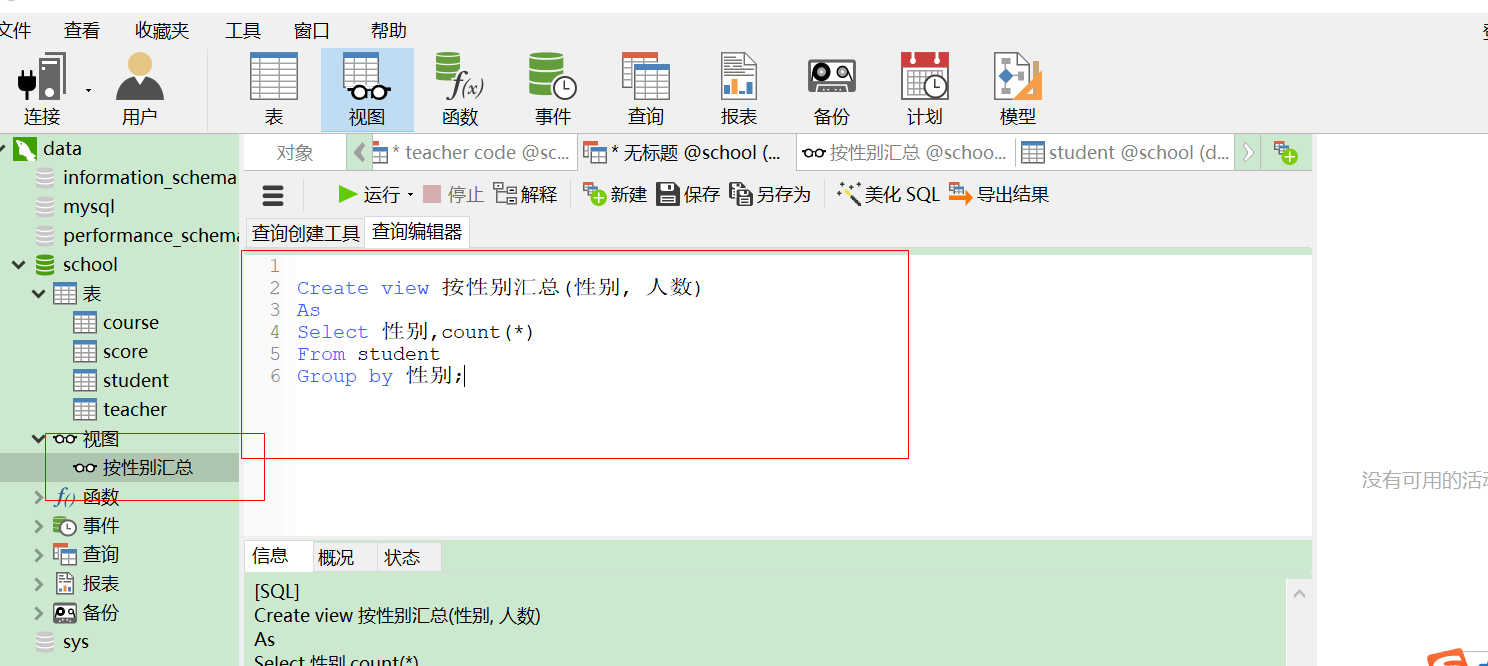The height and width of the screenshot is (666, 1488).
Task: Create a new query with 新建 icon
Action: [614, 194]
